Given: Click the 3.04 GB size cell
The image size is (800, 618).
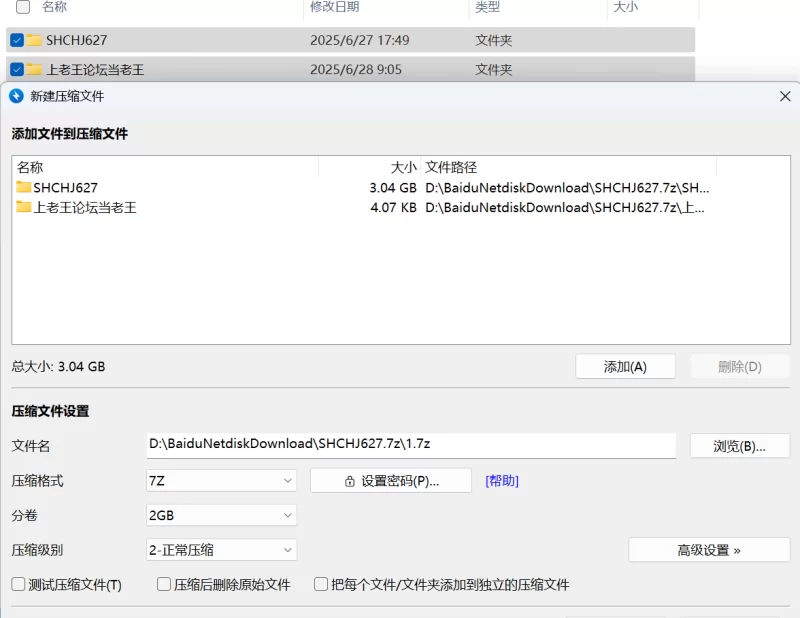Looking at the screenshot, I should pos(393,187).
